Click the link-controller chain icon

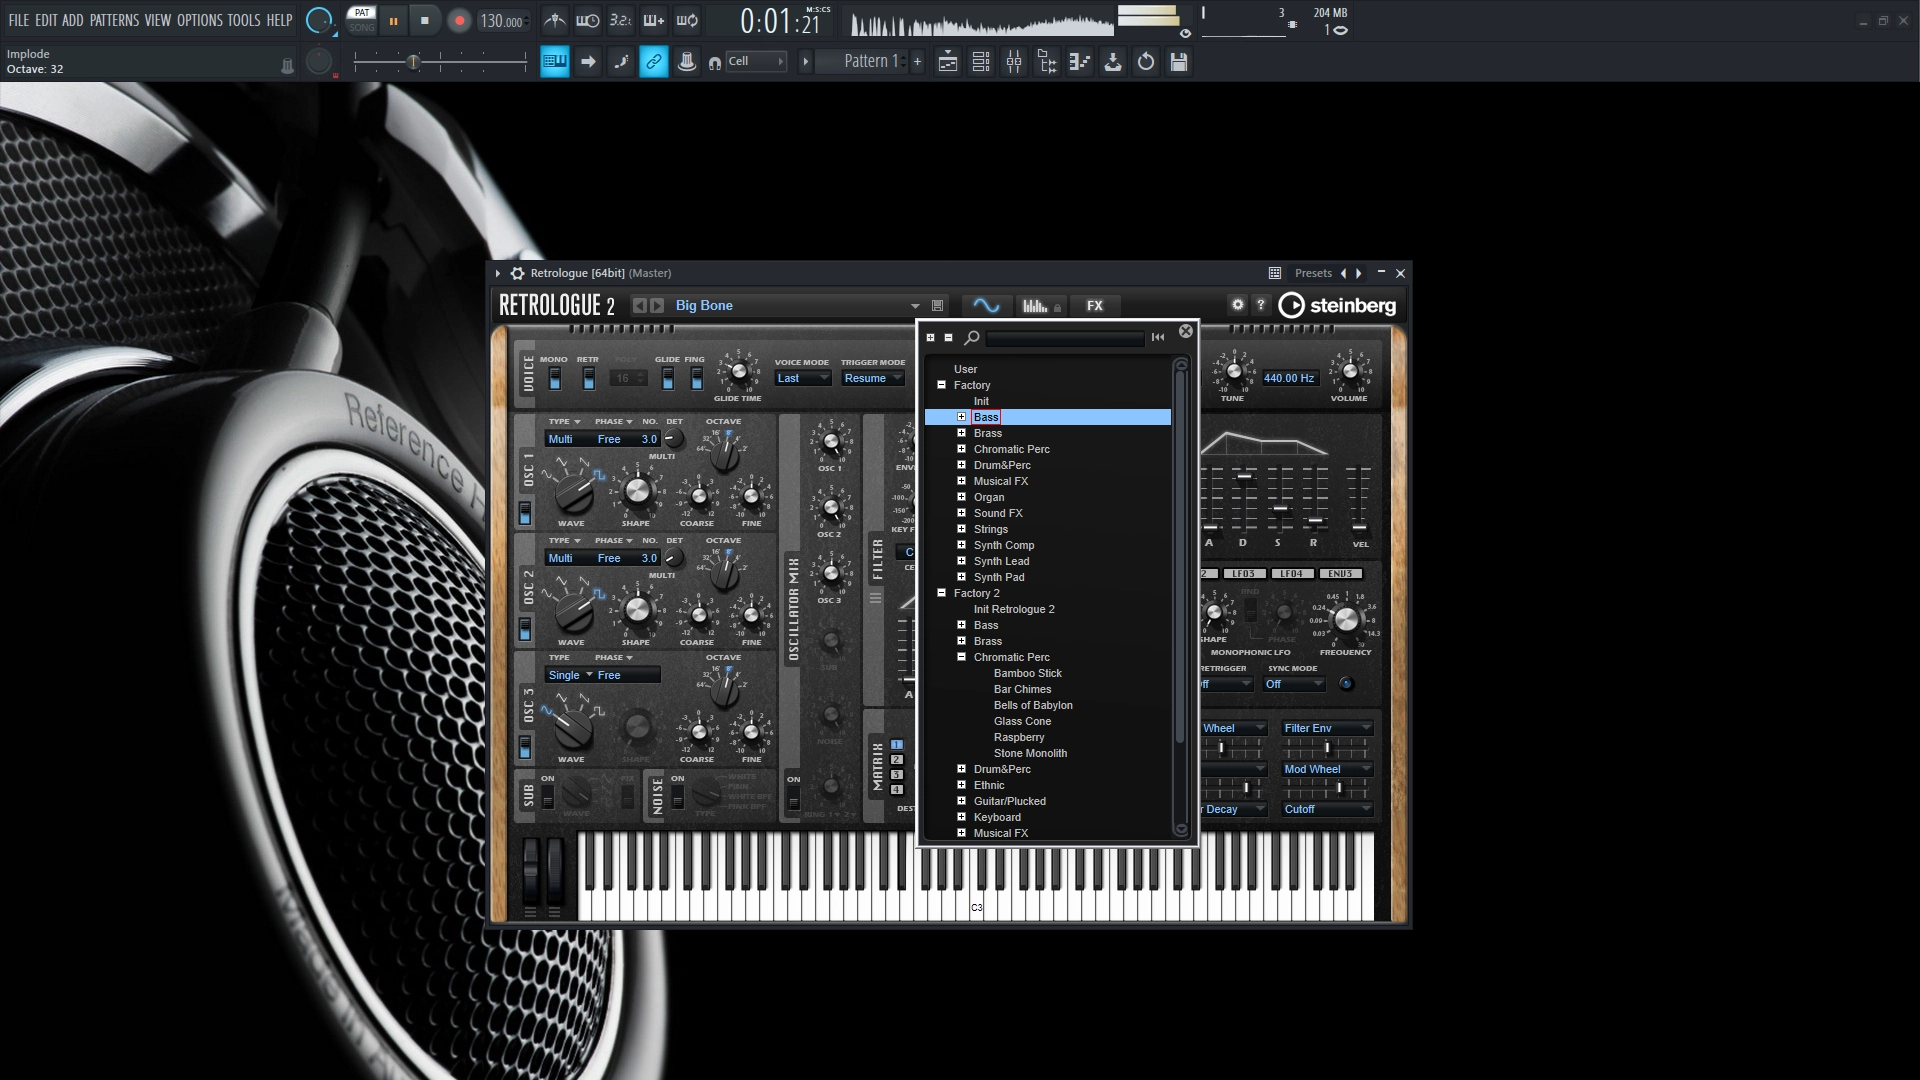point(653,62)
